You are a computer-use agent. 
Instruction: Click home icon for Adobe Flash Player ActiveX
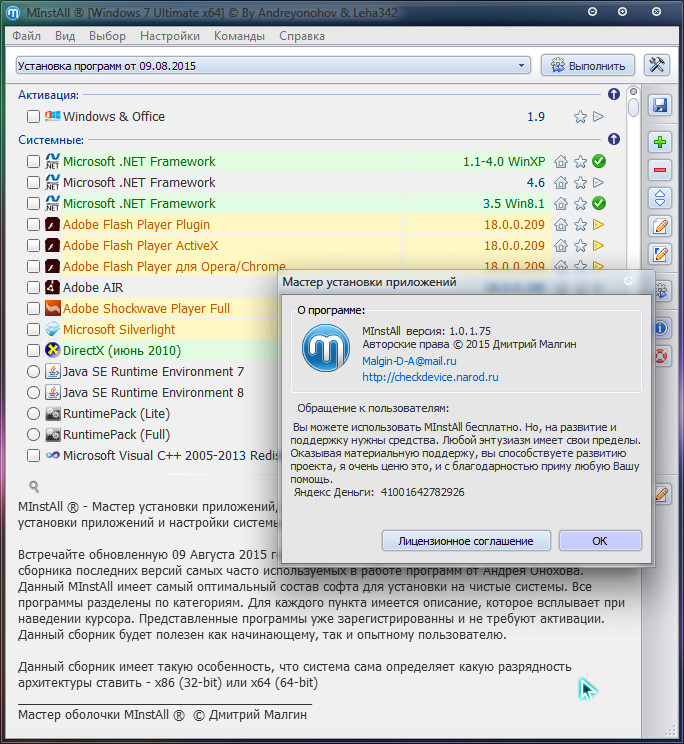pyautogui.click(x=561, y=246)
